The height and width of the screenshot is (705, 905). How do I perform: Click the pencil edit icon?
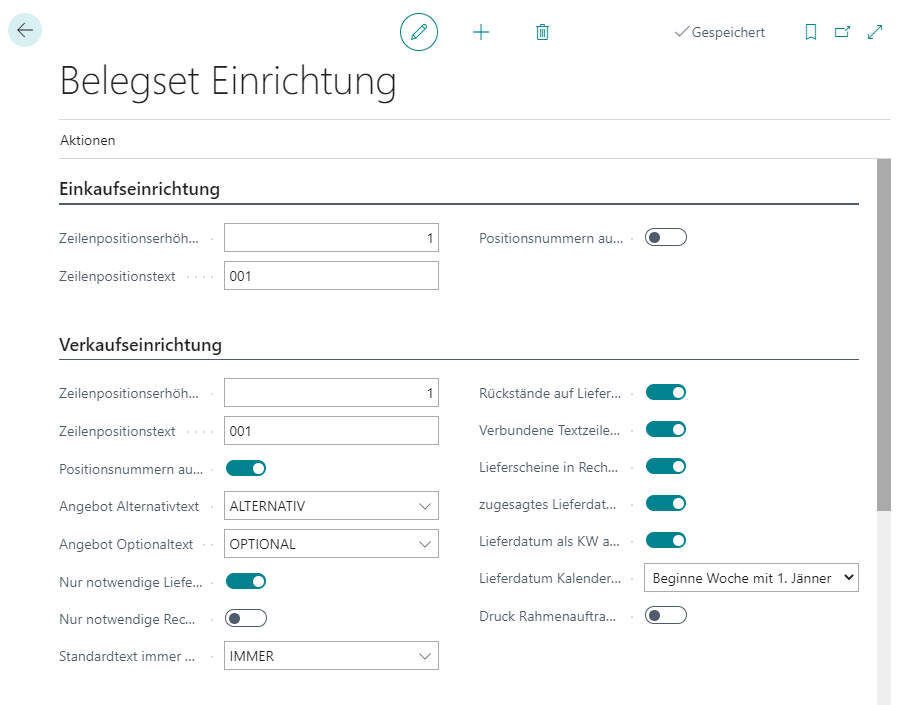pyautogui.click(x=419, y=32)
